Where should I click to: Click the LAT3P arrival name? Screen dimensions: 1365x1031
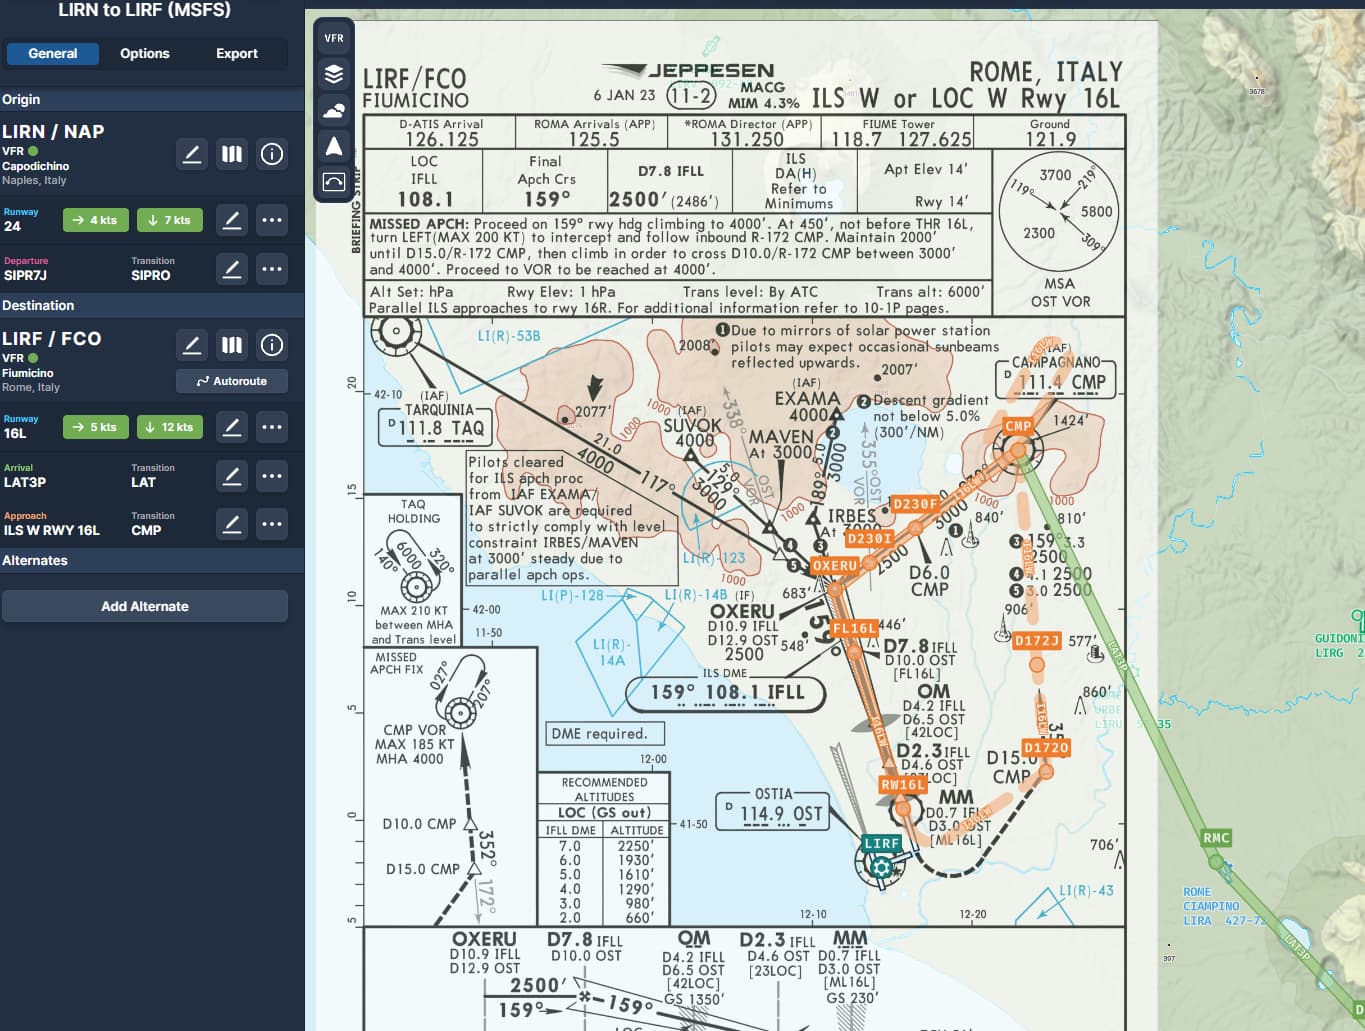[x=25, y=482]
